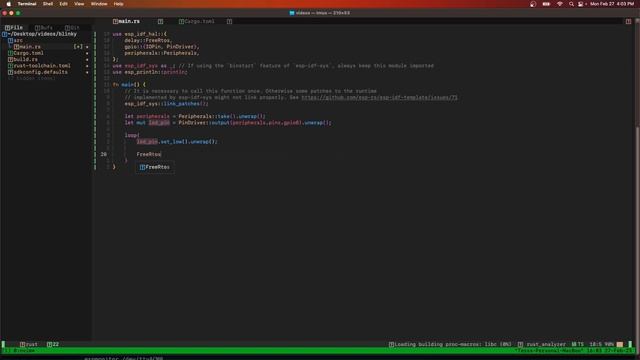Switch to the main.rs buffer tab
This screenshot has height=360, width=640.
tap(129, 21)
